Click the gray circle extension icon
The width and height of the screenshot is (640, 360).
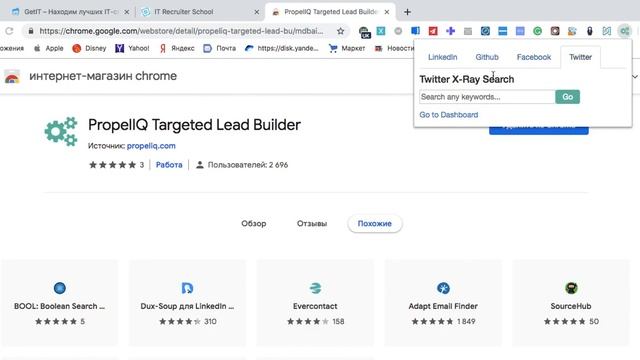398,31
